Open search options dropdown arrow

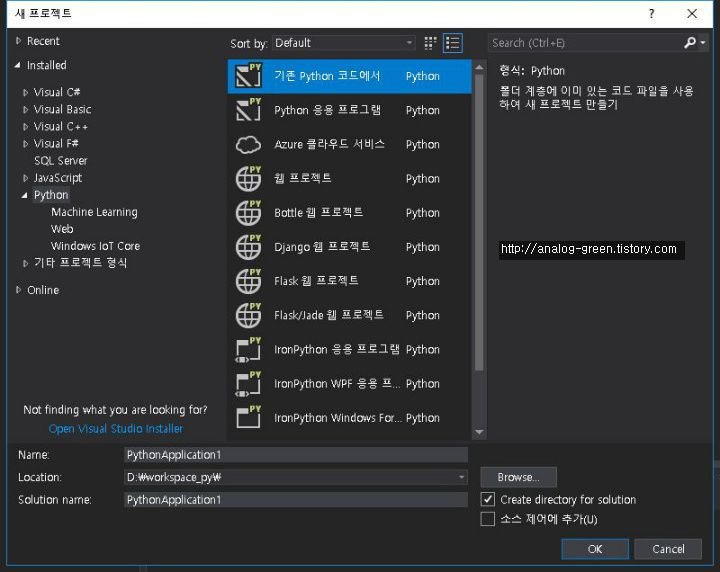(x=703, y=43)
